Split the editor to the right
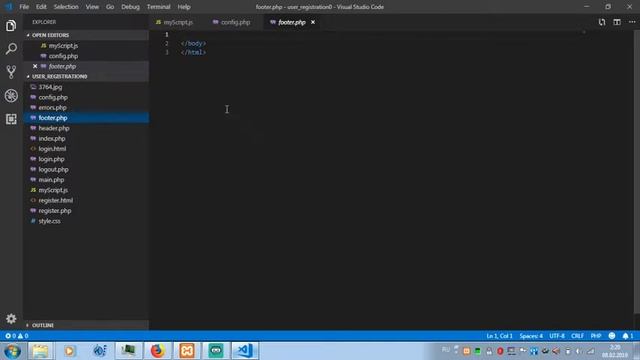The width and height of the screenshot is (640, 360). [x=617, y=22]
